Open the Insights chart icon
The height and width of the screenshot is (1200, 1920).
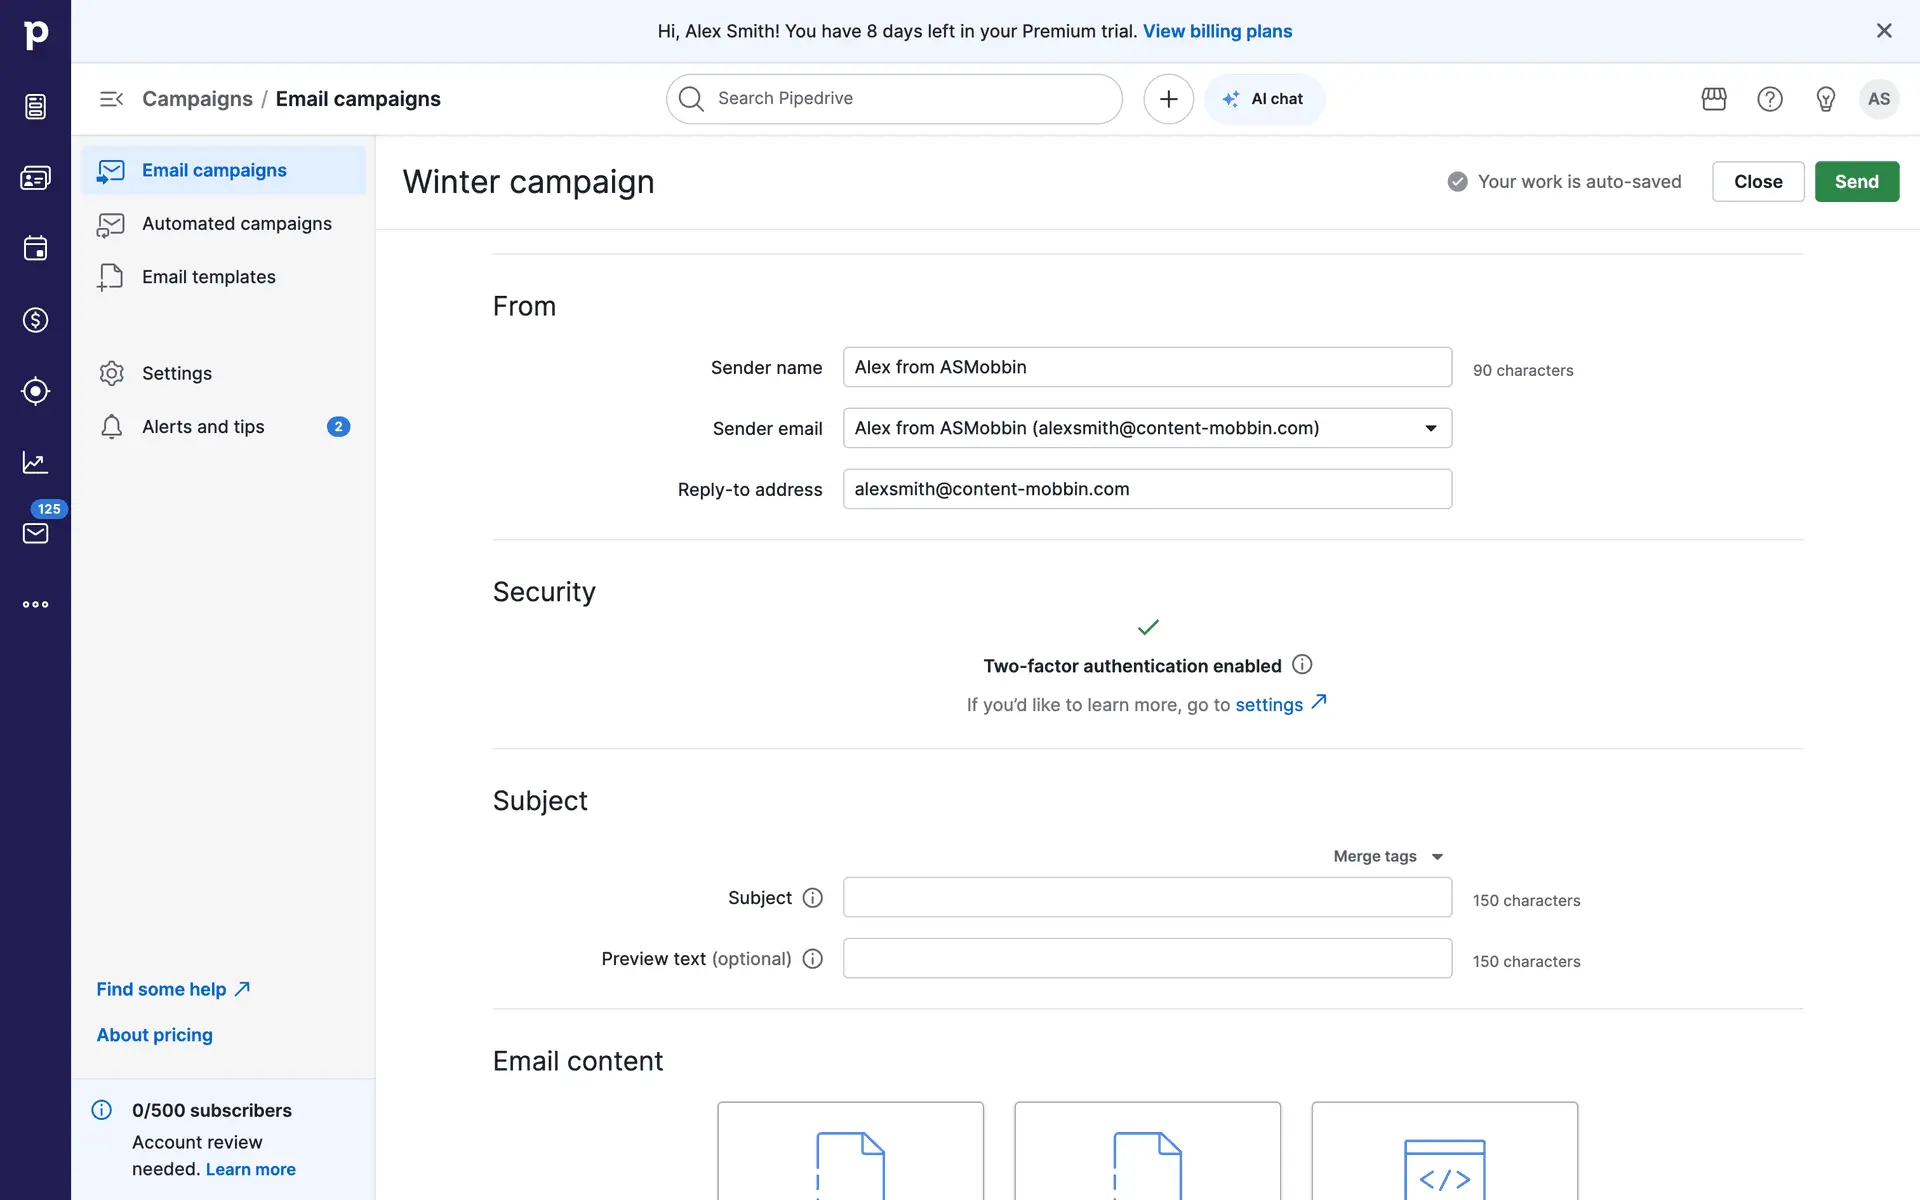click(x=35, y=462)
